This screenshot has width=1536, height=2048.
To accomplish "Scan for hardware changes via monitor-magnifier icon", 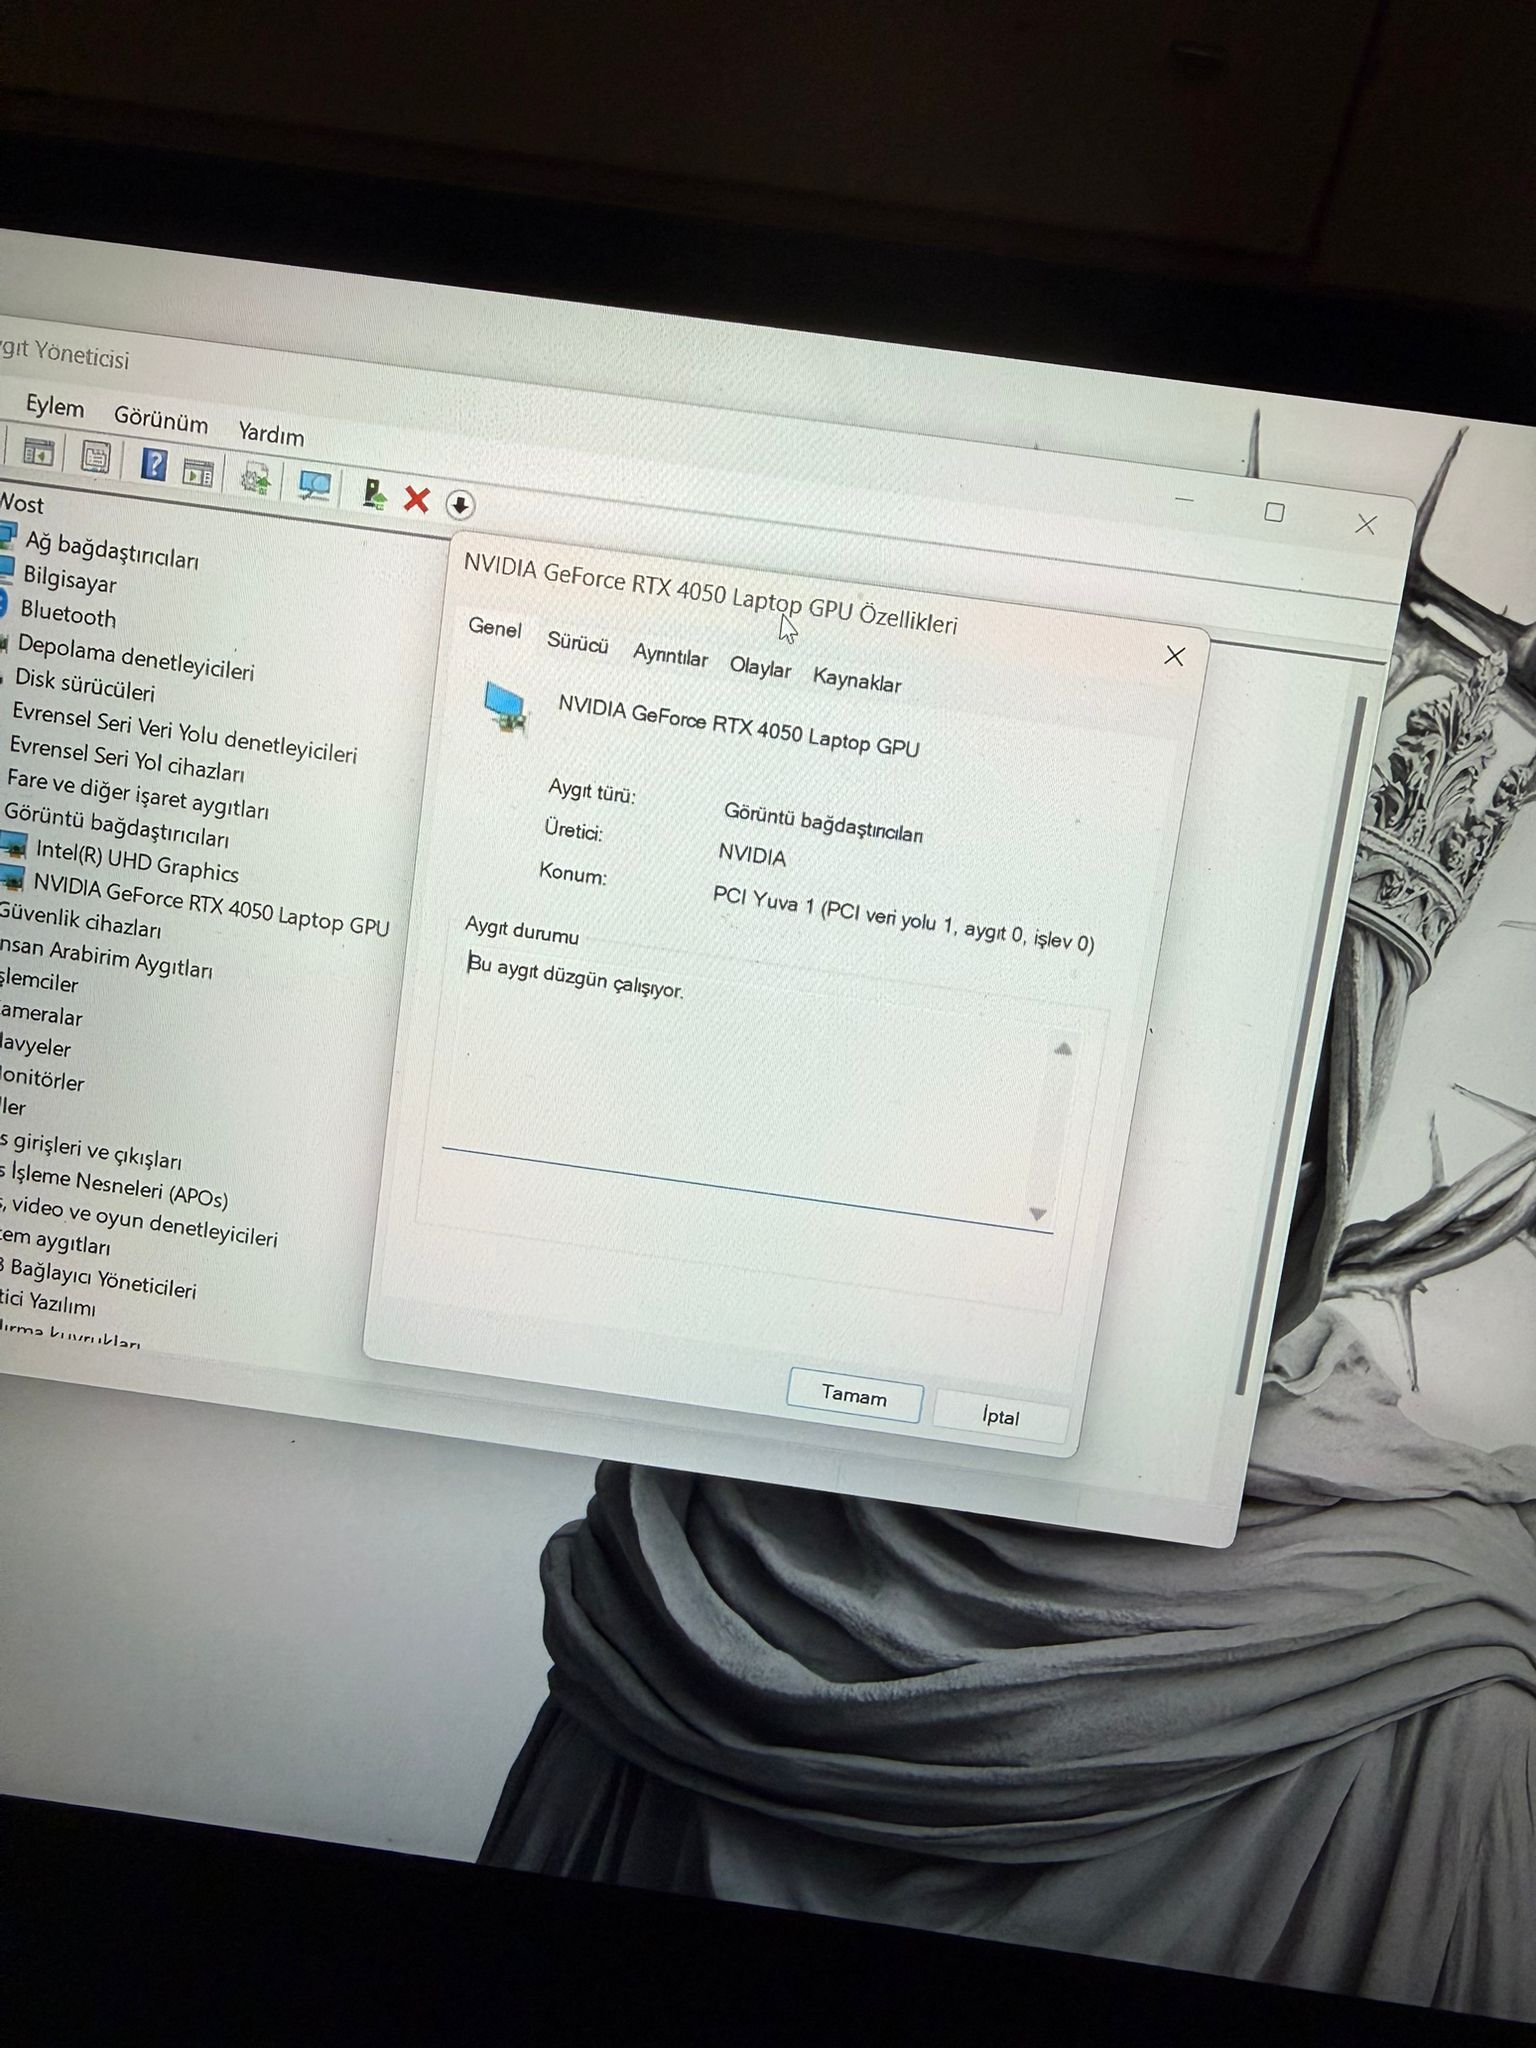I will click(315, 485).
